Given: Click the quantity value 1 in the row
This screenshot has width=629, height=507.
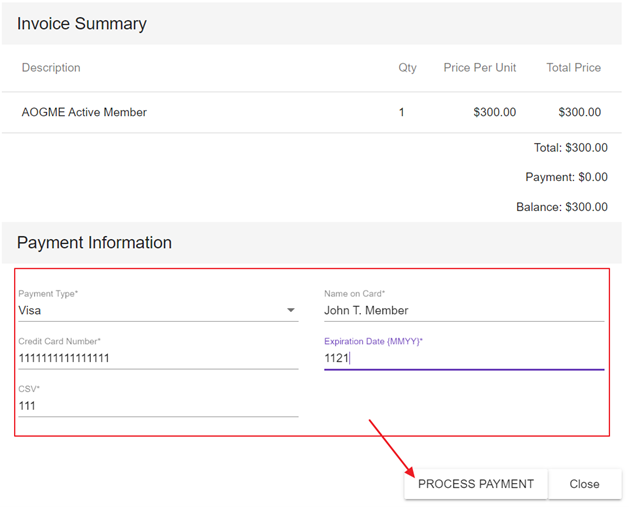Looking at the screenshot, I should (x=401, y=112).
